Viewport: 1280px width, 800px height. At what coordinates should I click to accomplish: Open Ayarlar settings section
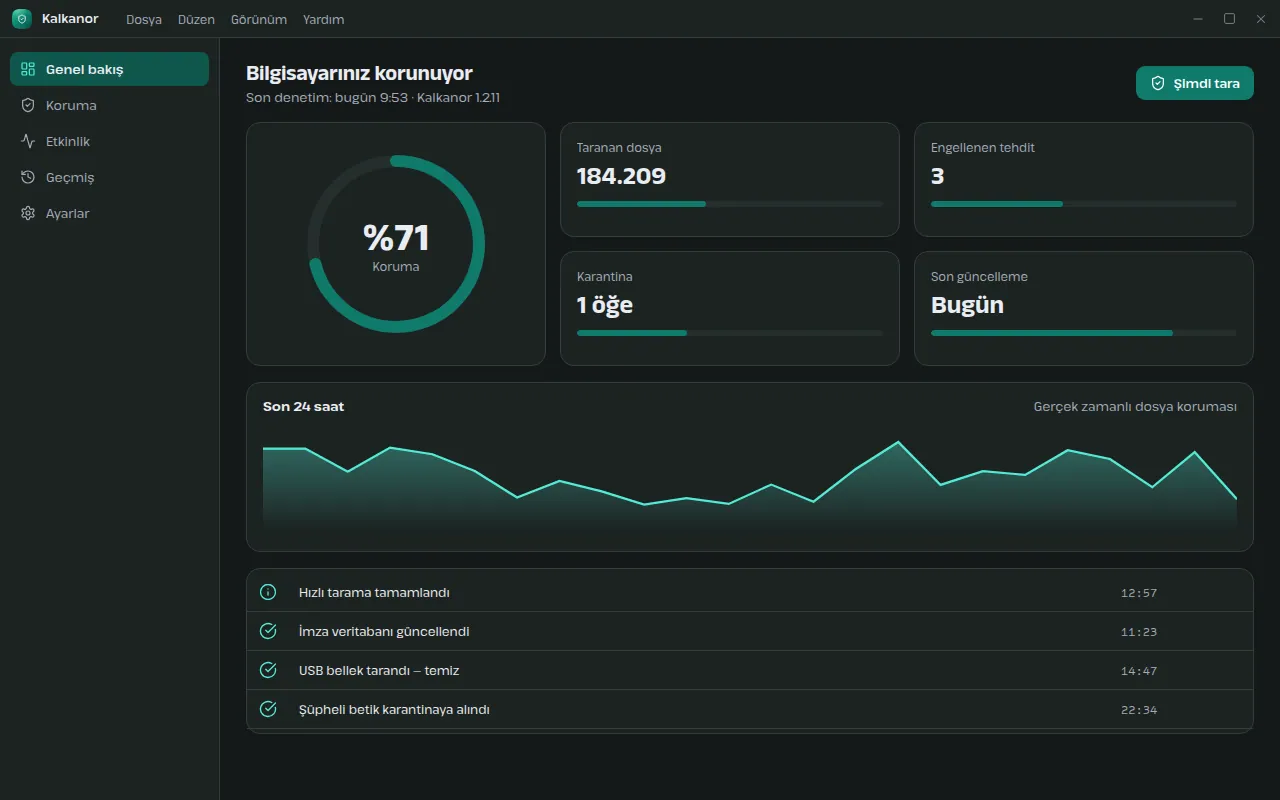point(110,213)
